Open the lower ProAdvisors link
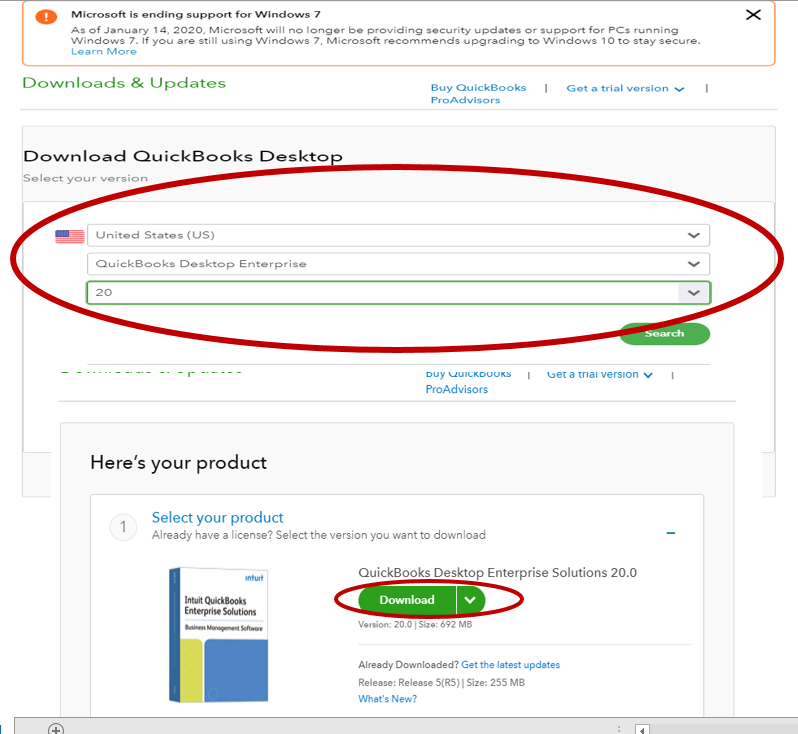Screen dimensions: 798x734 pyautogui.click(x=457, y=389)
